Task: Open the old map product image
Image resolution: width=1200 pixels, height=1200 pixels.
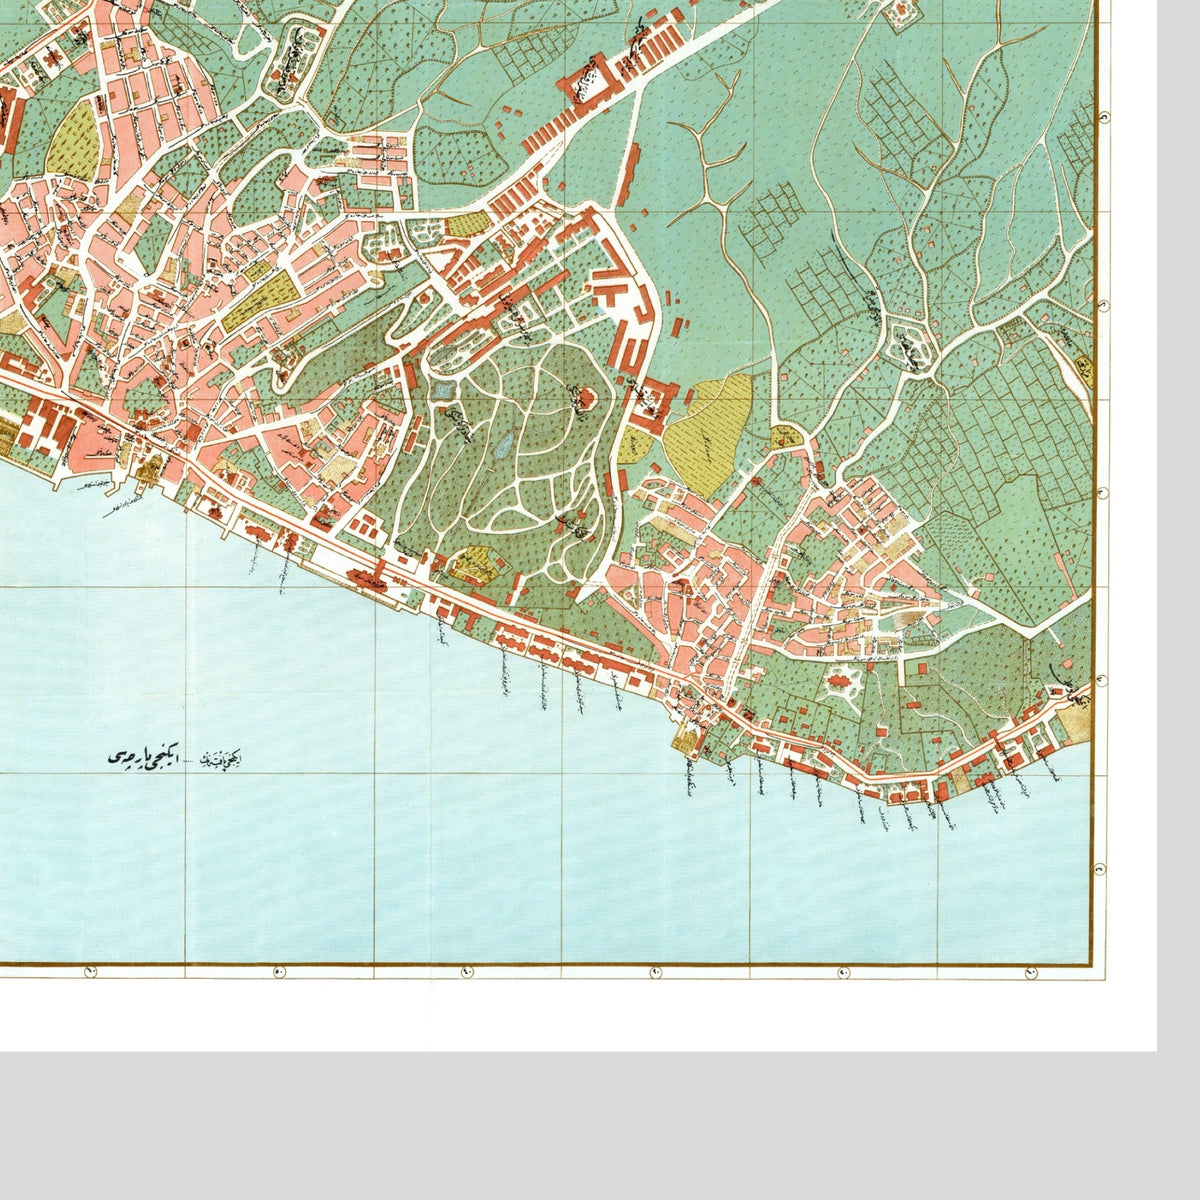Action: (x=578, y=525)
